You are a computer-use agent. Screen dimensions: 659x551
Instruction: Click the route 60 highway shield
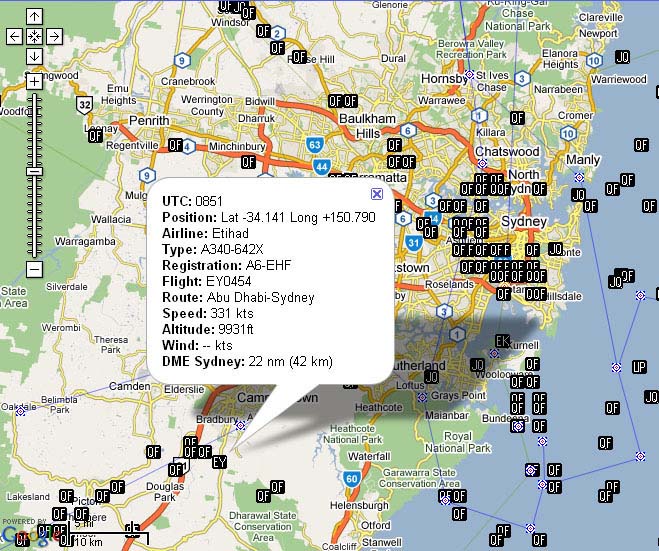(x=351, y=479)
